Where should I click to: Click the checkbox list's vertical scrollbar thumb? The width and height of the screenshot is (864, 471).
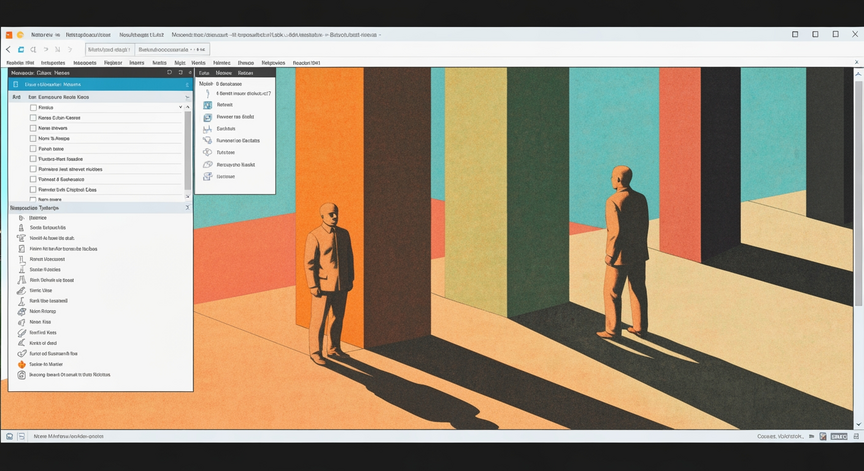pos(187,150)
